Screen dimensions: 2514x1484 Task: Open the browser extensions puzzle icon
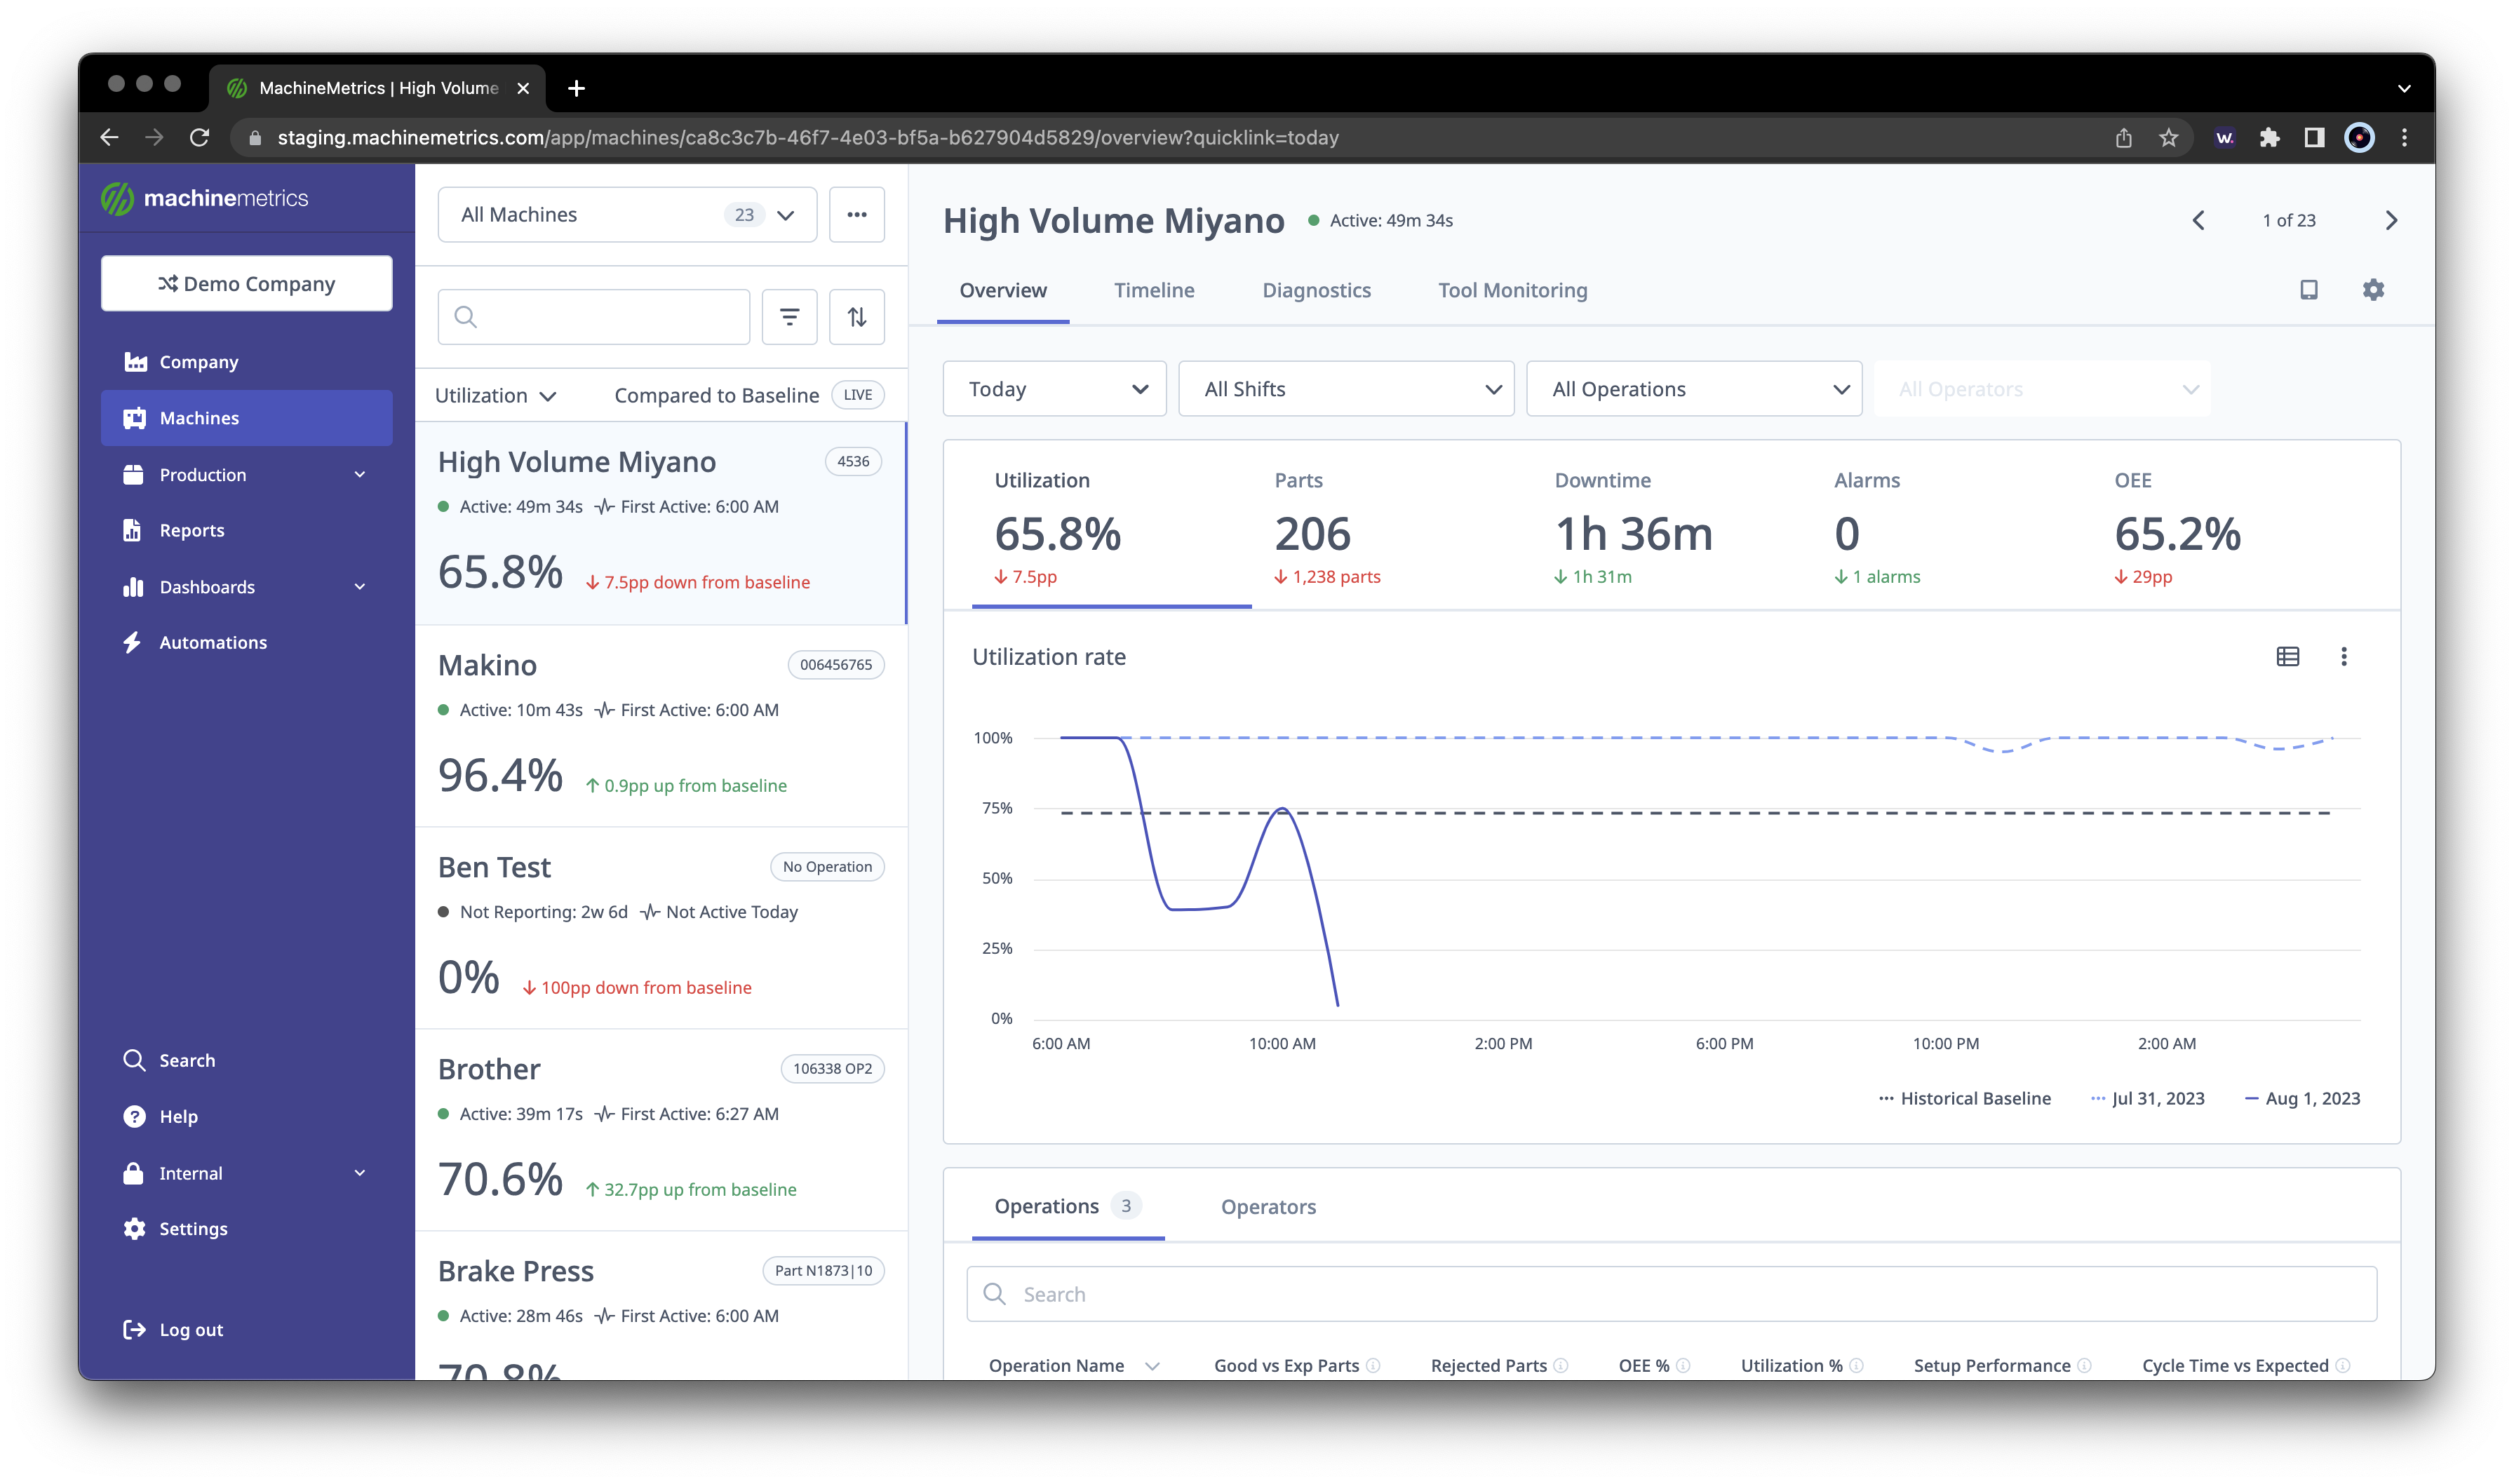pyautogui.click(x=2269, y=138)
